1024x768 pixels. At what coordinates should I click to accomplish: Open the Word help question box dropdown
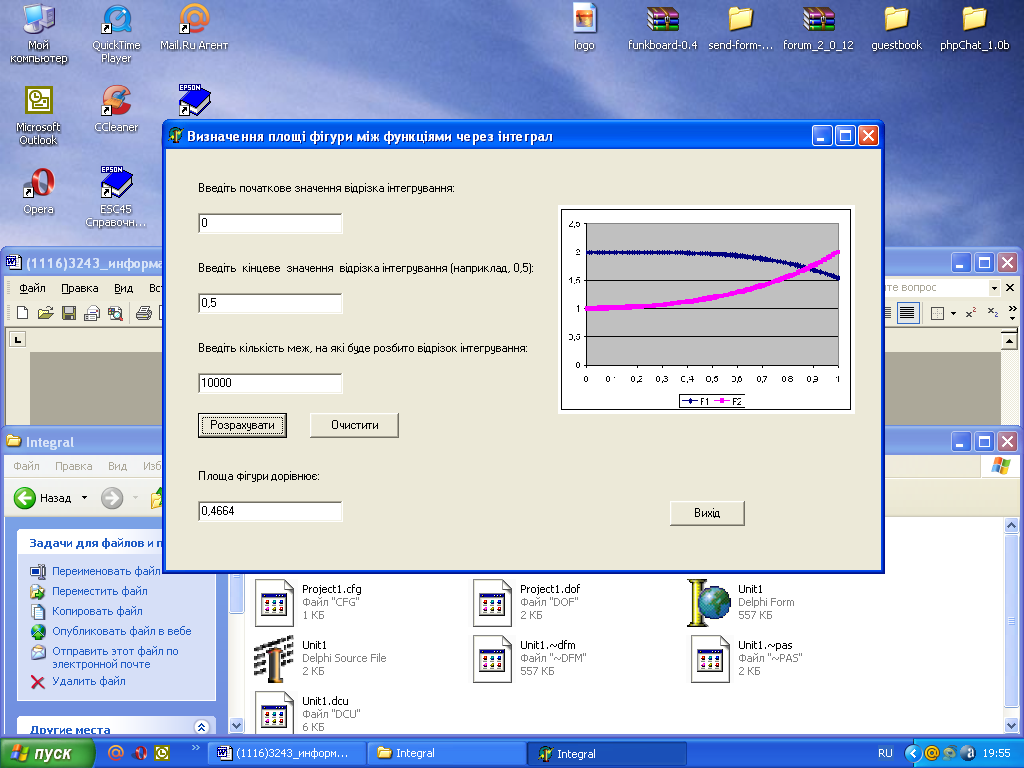click(x=994, y=288)
